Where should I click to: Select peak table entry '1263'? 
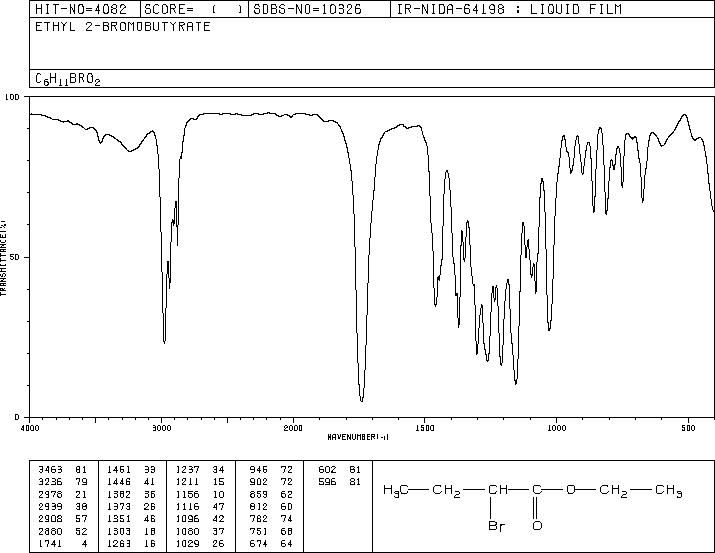click(x=119, y=543)
